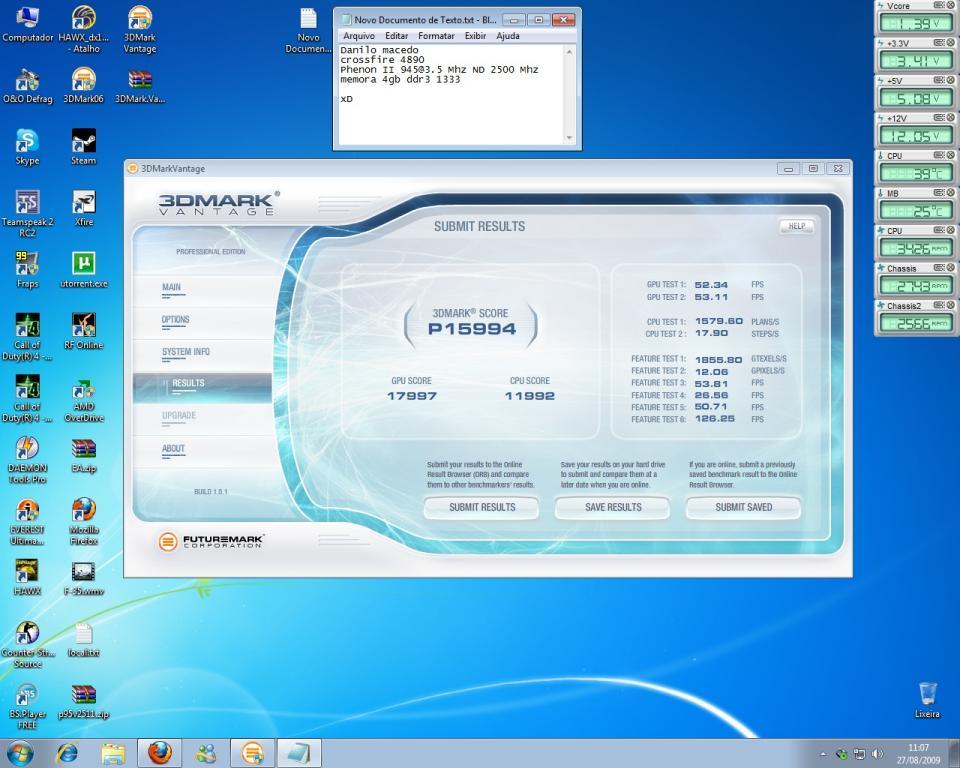Viewport: 960px width, 768px height.
Task: Launch utorrent.exe desktop icon
Action: click(84, 270)
